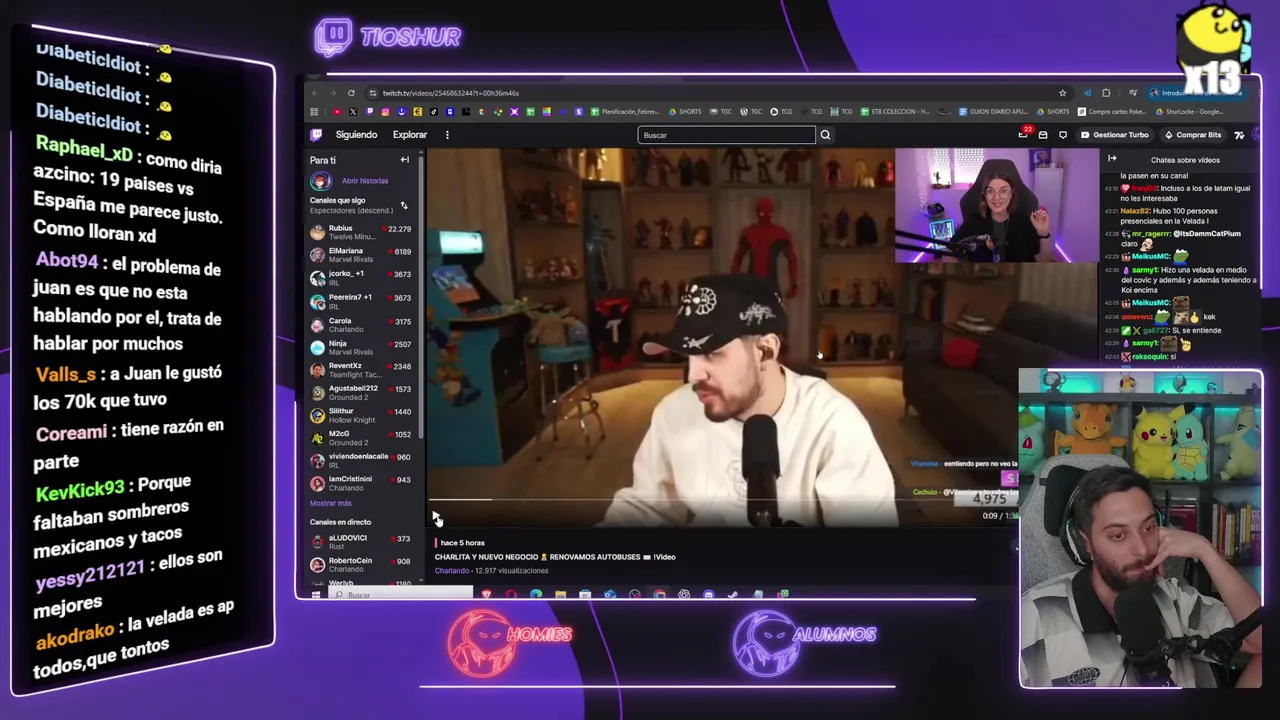The height and width of the screenshot is (720, 1280).
Task: Open aLUDOVICI live channel in sidebar
Action: (x=360, y=542)
